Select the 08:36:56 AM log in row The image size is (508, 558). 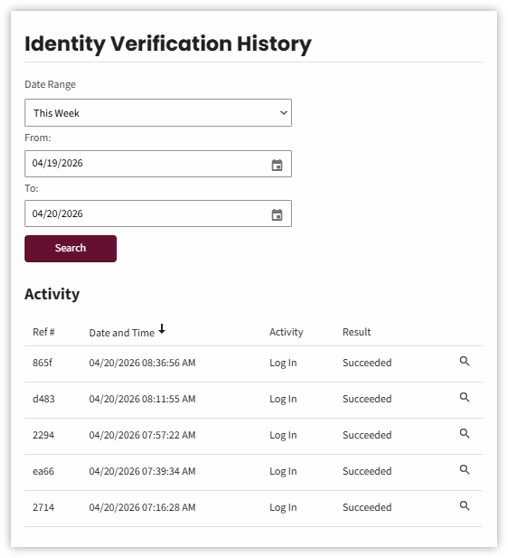tap(253, 363)
